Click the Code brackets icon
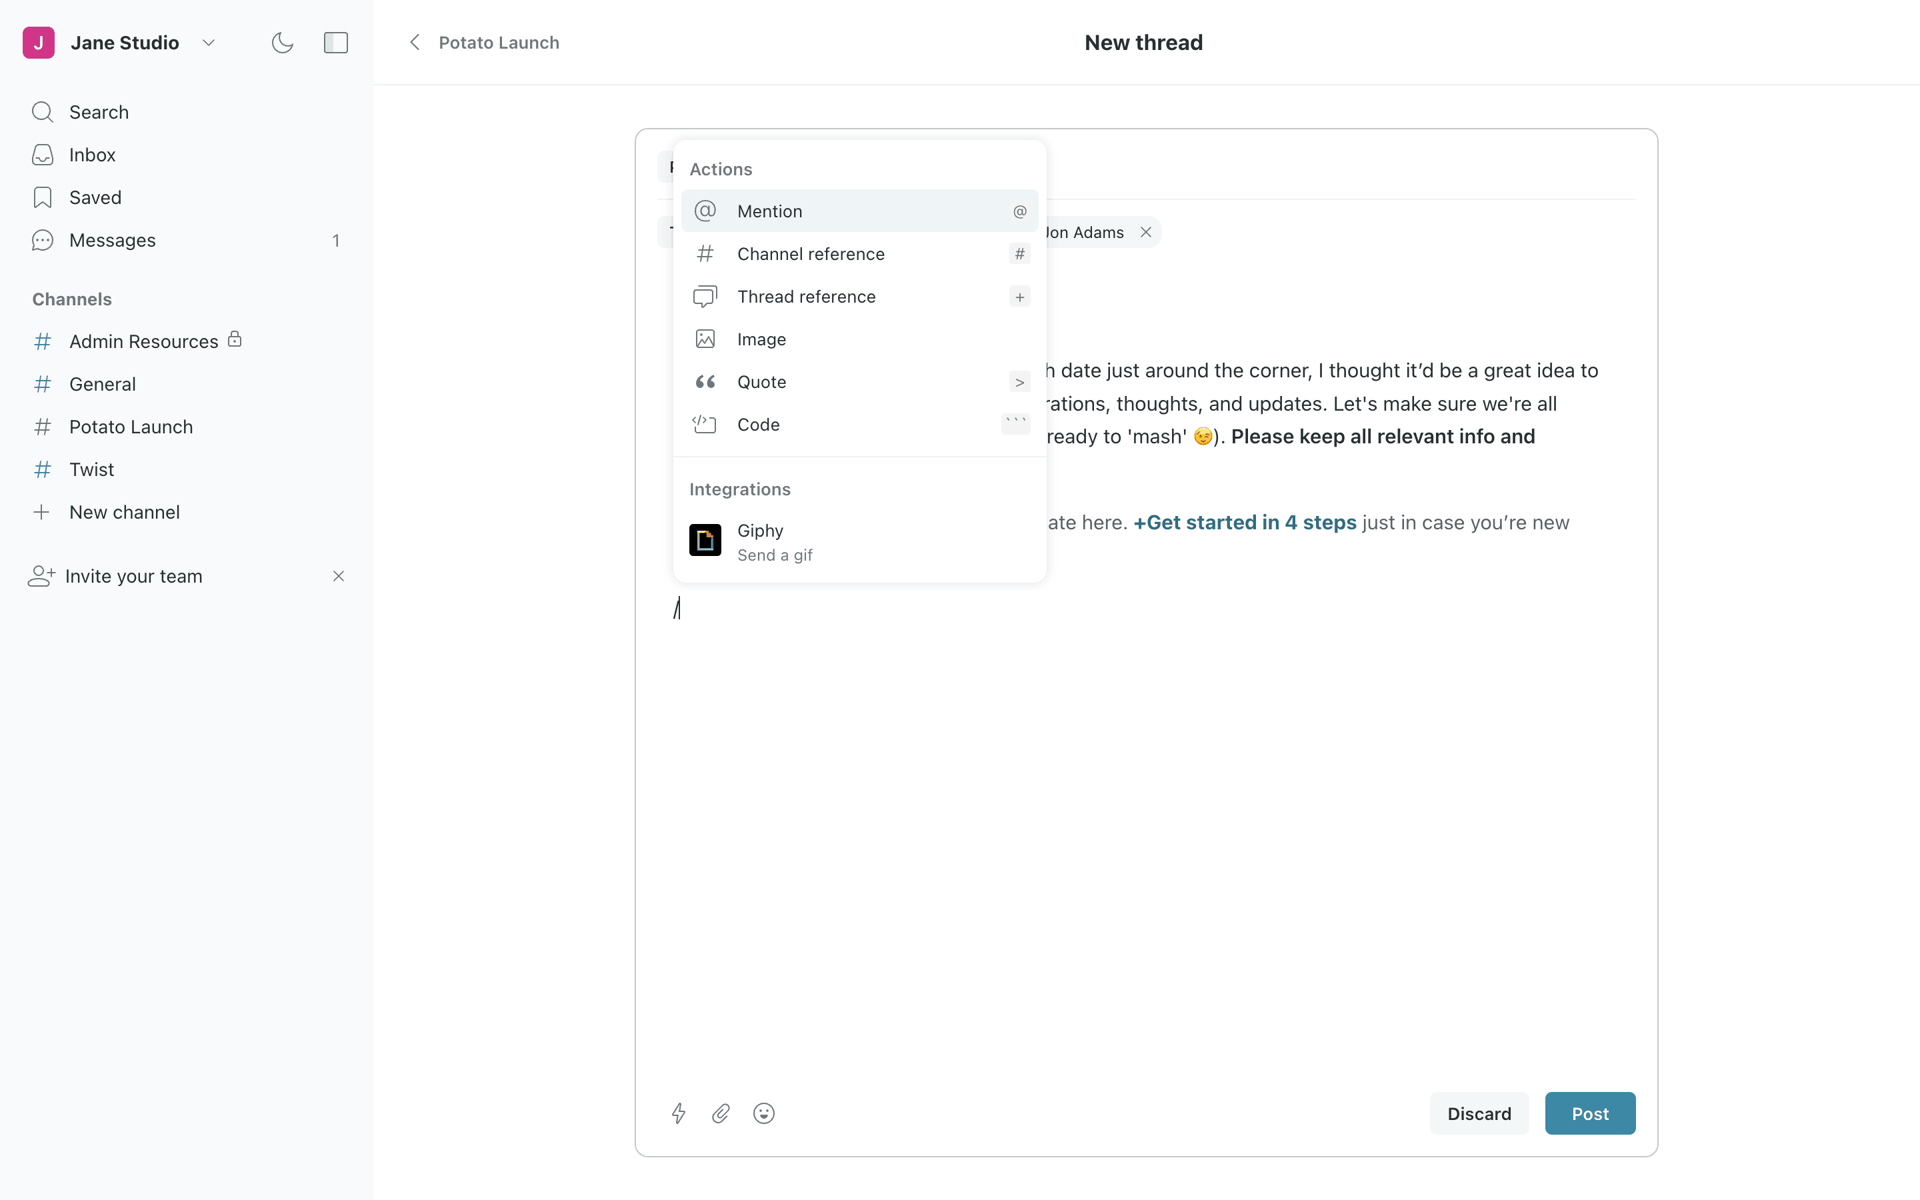The image size is (1920, 1200). click(x=705, y=424)
